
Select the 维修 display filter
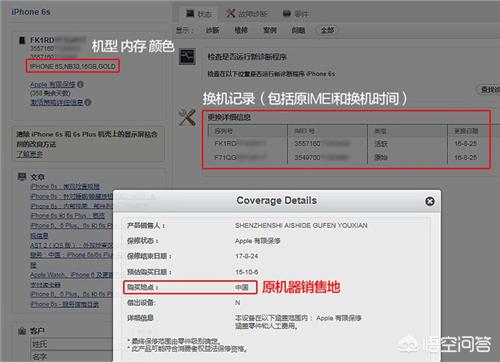[241, 30]
